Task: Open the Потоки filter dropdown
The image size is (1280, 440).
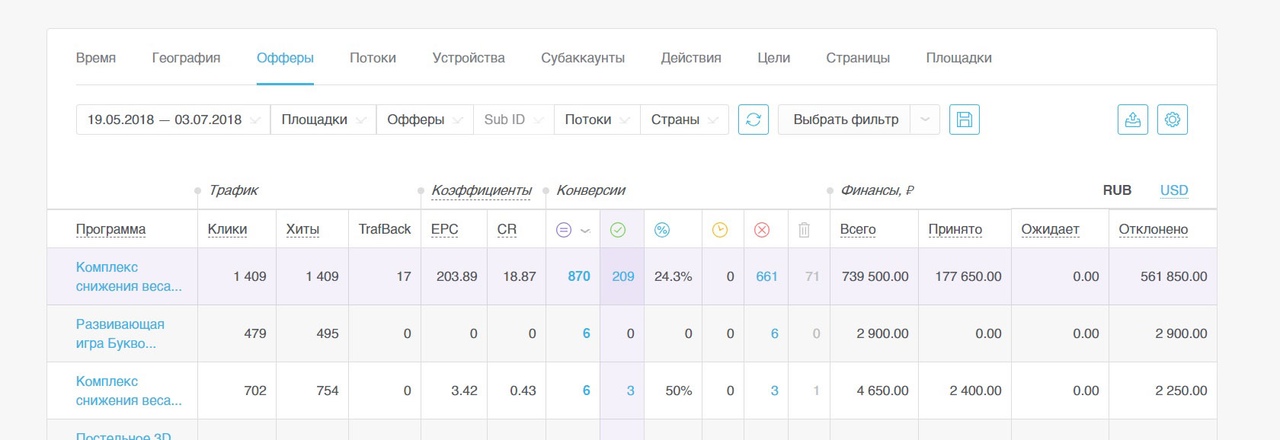Action: (596, 119)
